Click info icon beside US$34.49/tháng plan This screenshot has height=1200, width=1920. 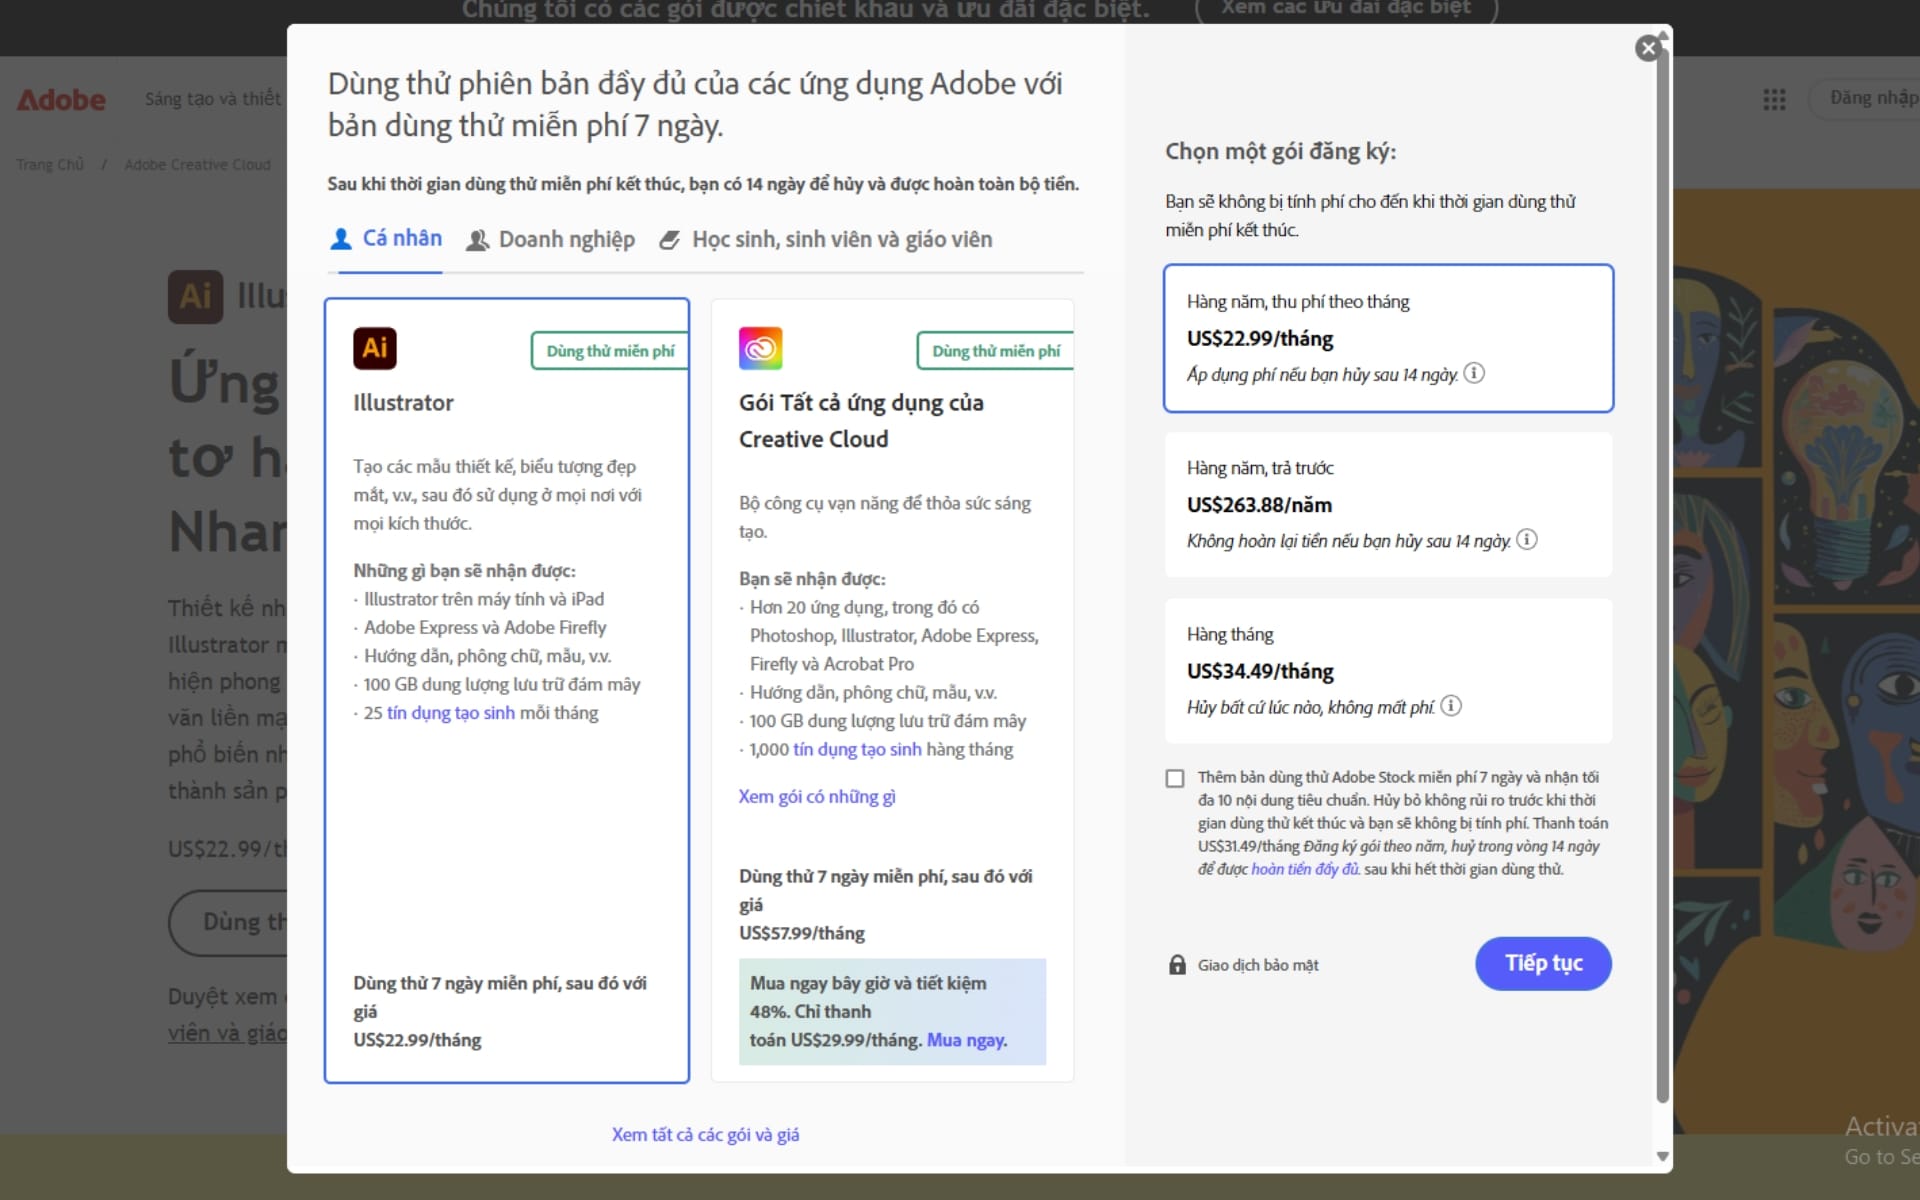(1451, 706)
